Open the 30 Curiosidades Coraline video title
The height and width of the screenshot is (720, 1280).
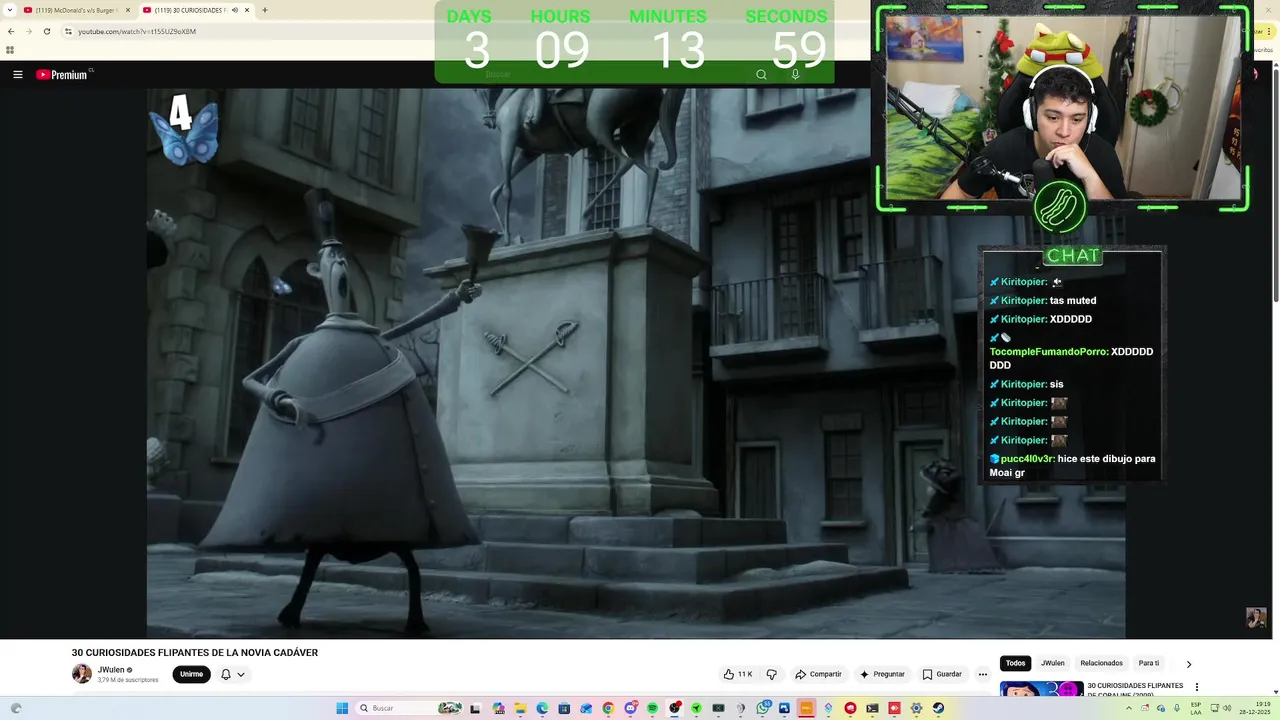coord(1135,690)
